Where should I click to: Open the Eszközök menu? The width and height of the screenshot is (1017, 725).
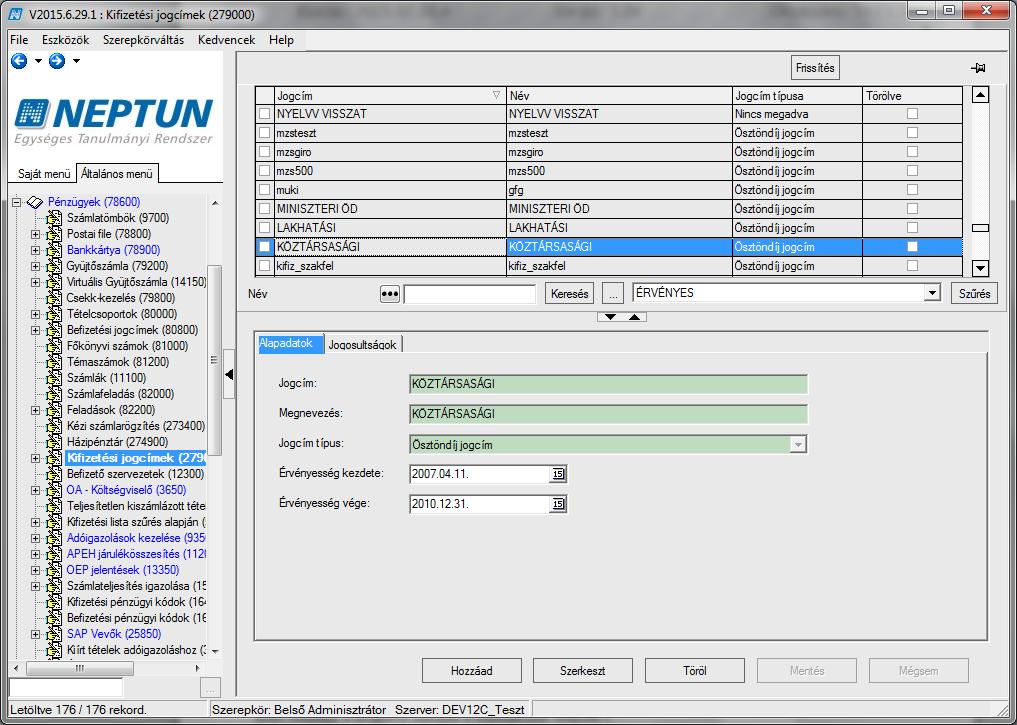point(66,40)
